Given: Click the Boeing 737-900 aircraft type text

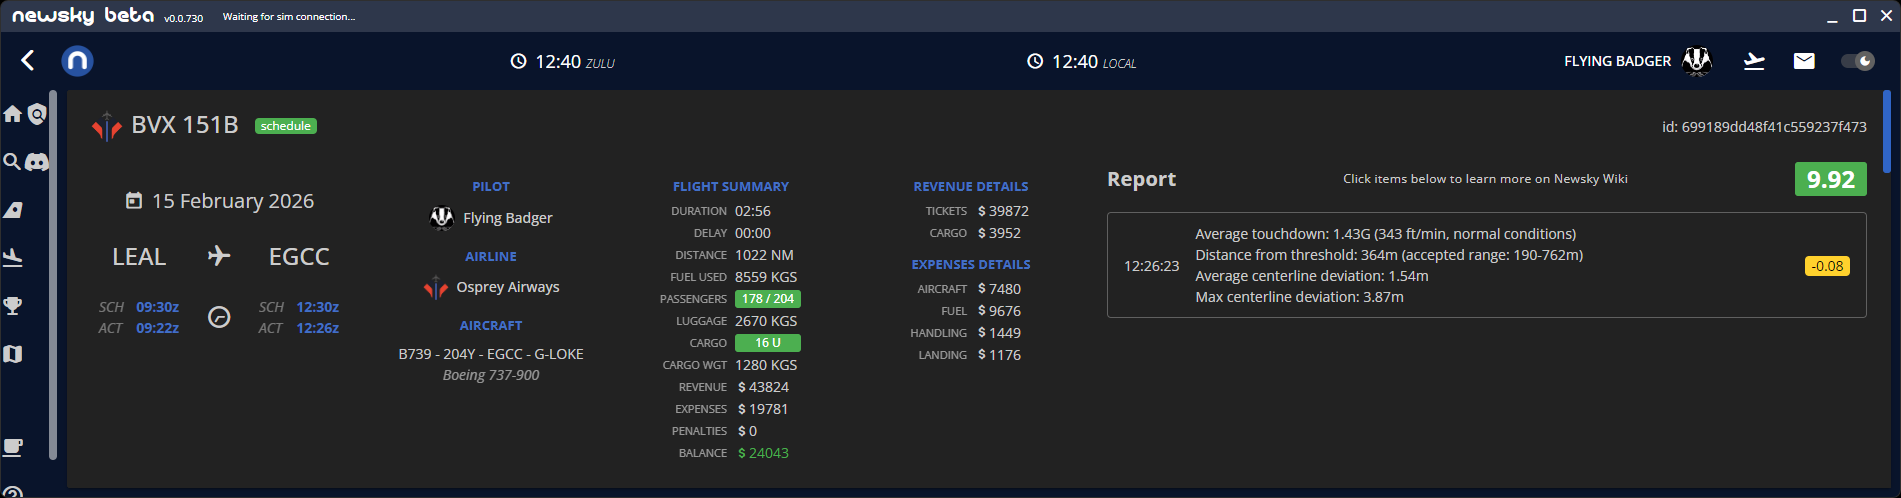Looking at the screenshot, I should 491,376.
